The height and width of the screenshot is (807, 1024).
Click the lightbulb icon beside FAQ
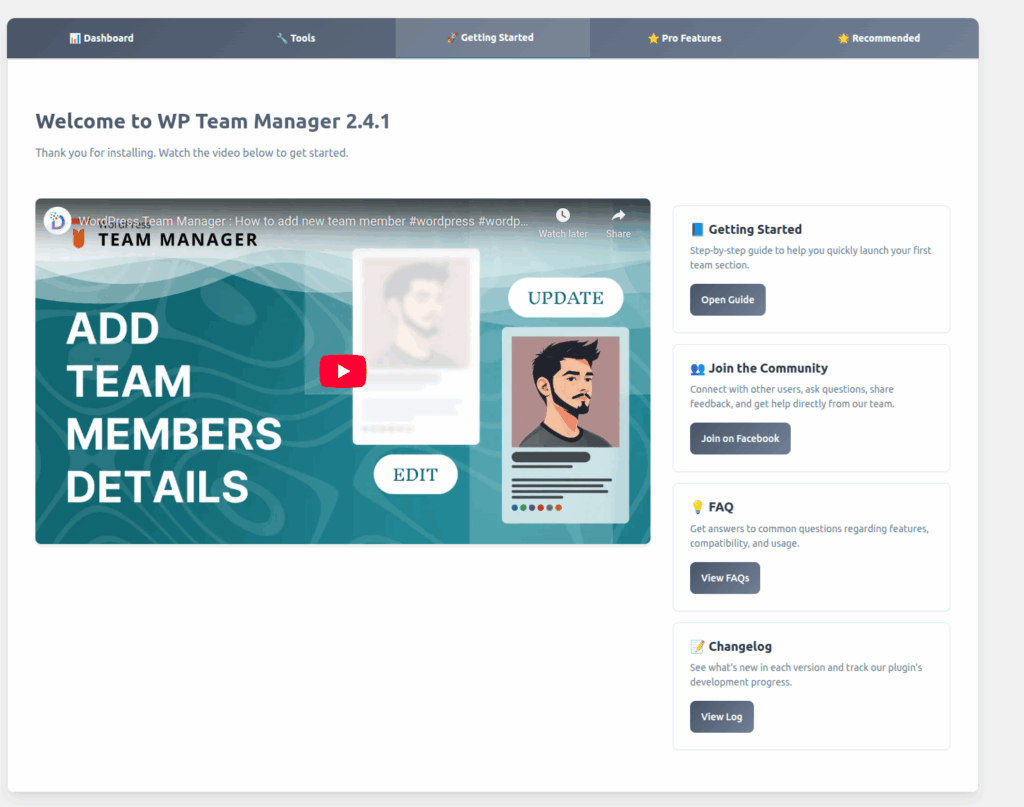(x=697, y=507)
